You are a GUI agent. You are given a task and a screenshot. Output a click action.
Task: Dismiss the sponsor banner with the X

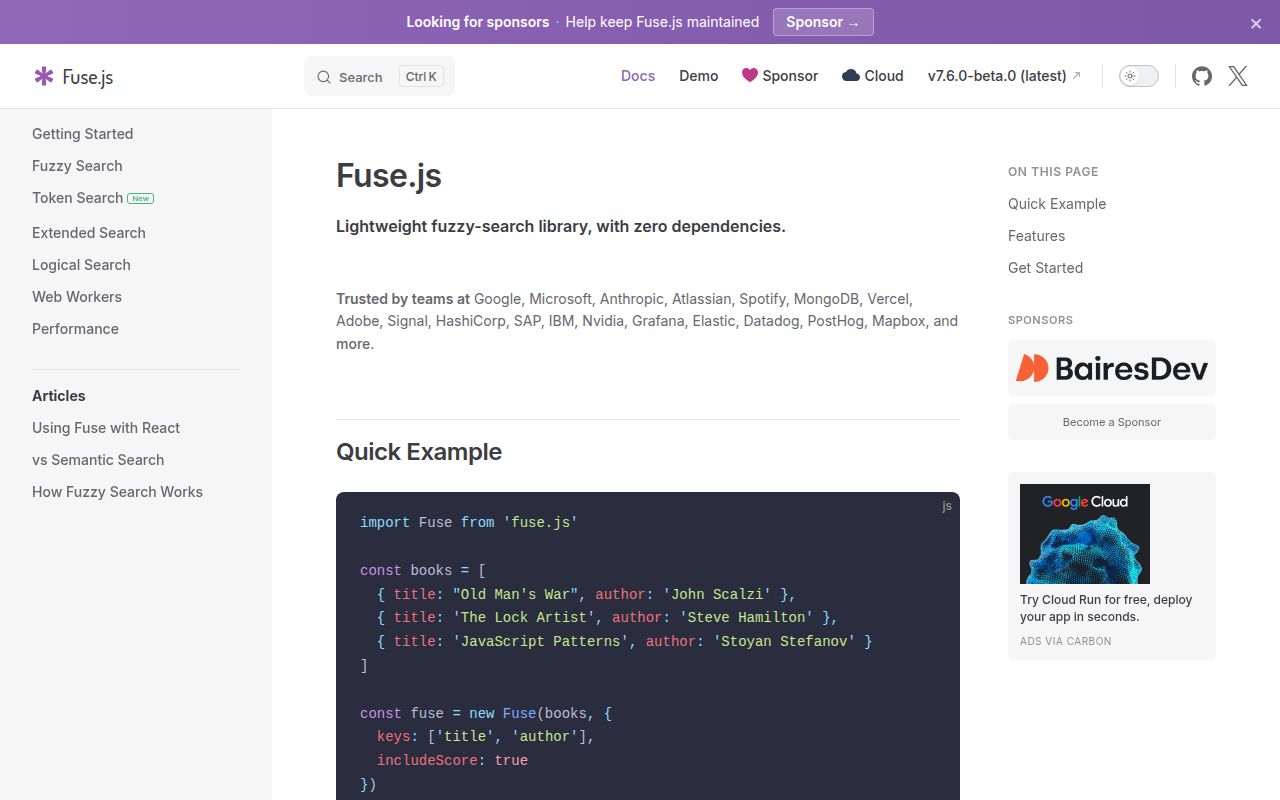tap(1256, 23)
